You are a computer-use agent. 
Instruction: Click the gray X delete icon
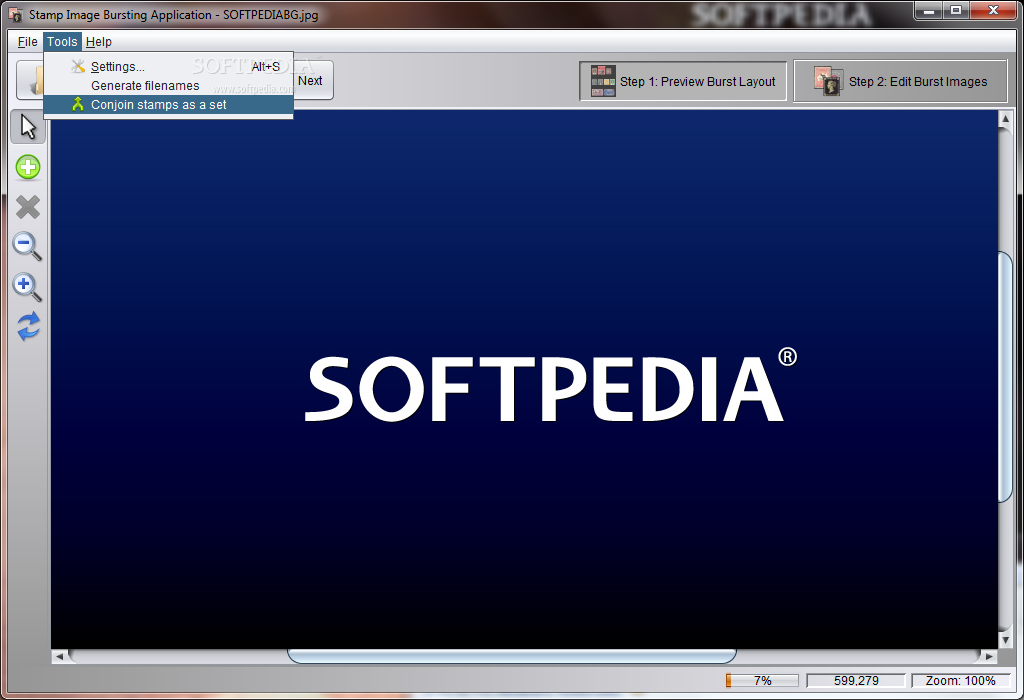pos(28,207)
